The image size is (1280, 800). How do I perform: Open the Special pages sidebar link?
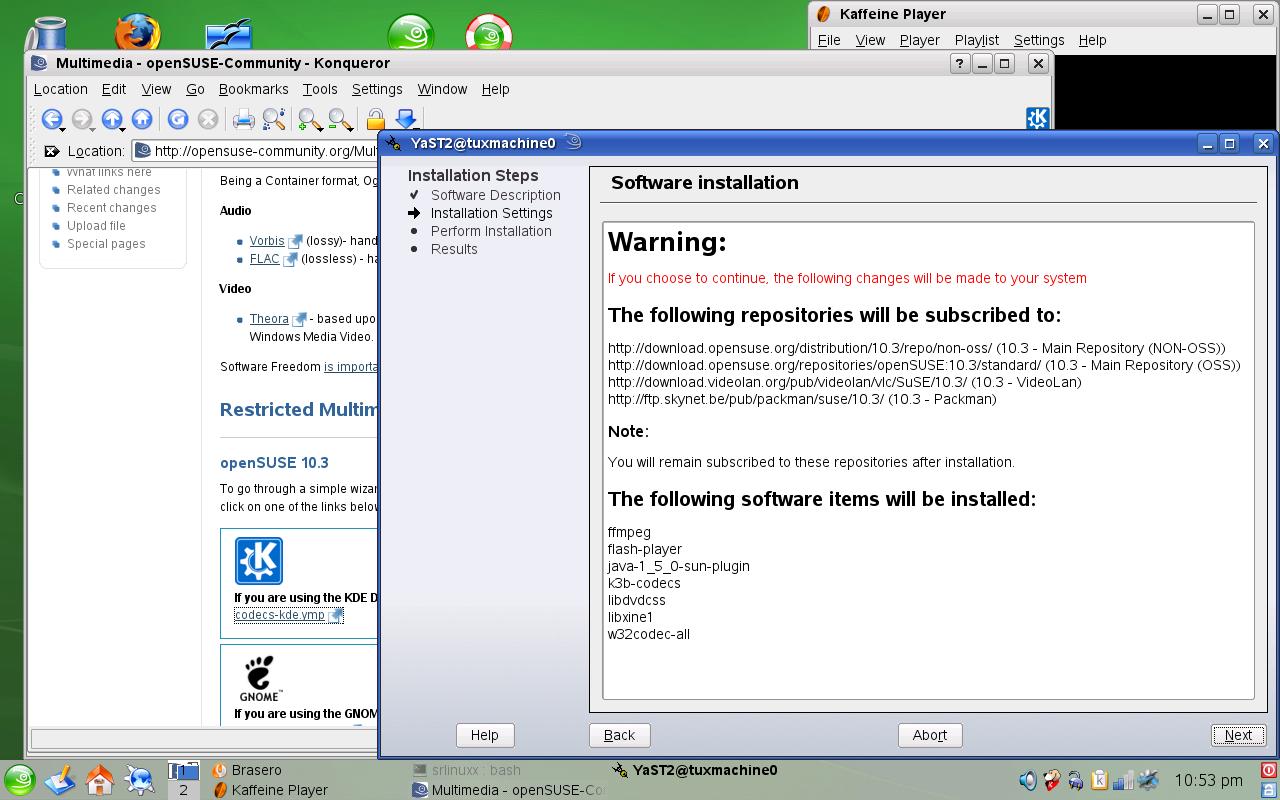106,244
